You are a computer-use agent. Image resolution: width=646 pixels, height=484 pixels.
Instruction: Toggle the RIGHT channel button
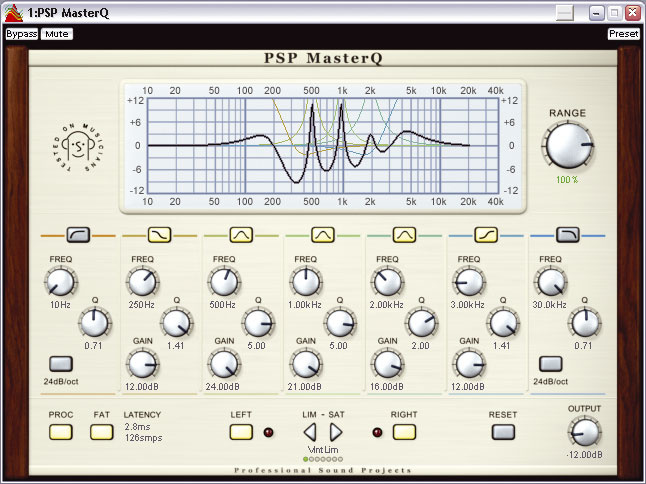pyautogui.click(x=404, y=432)
